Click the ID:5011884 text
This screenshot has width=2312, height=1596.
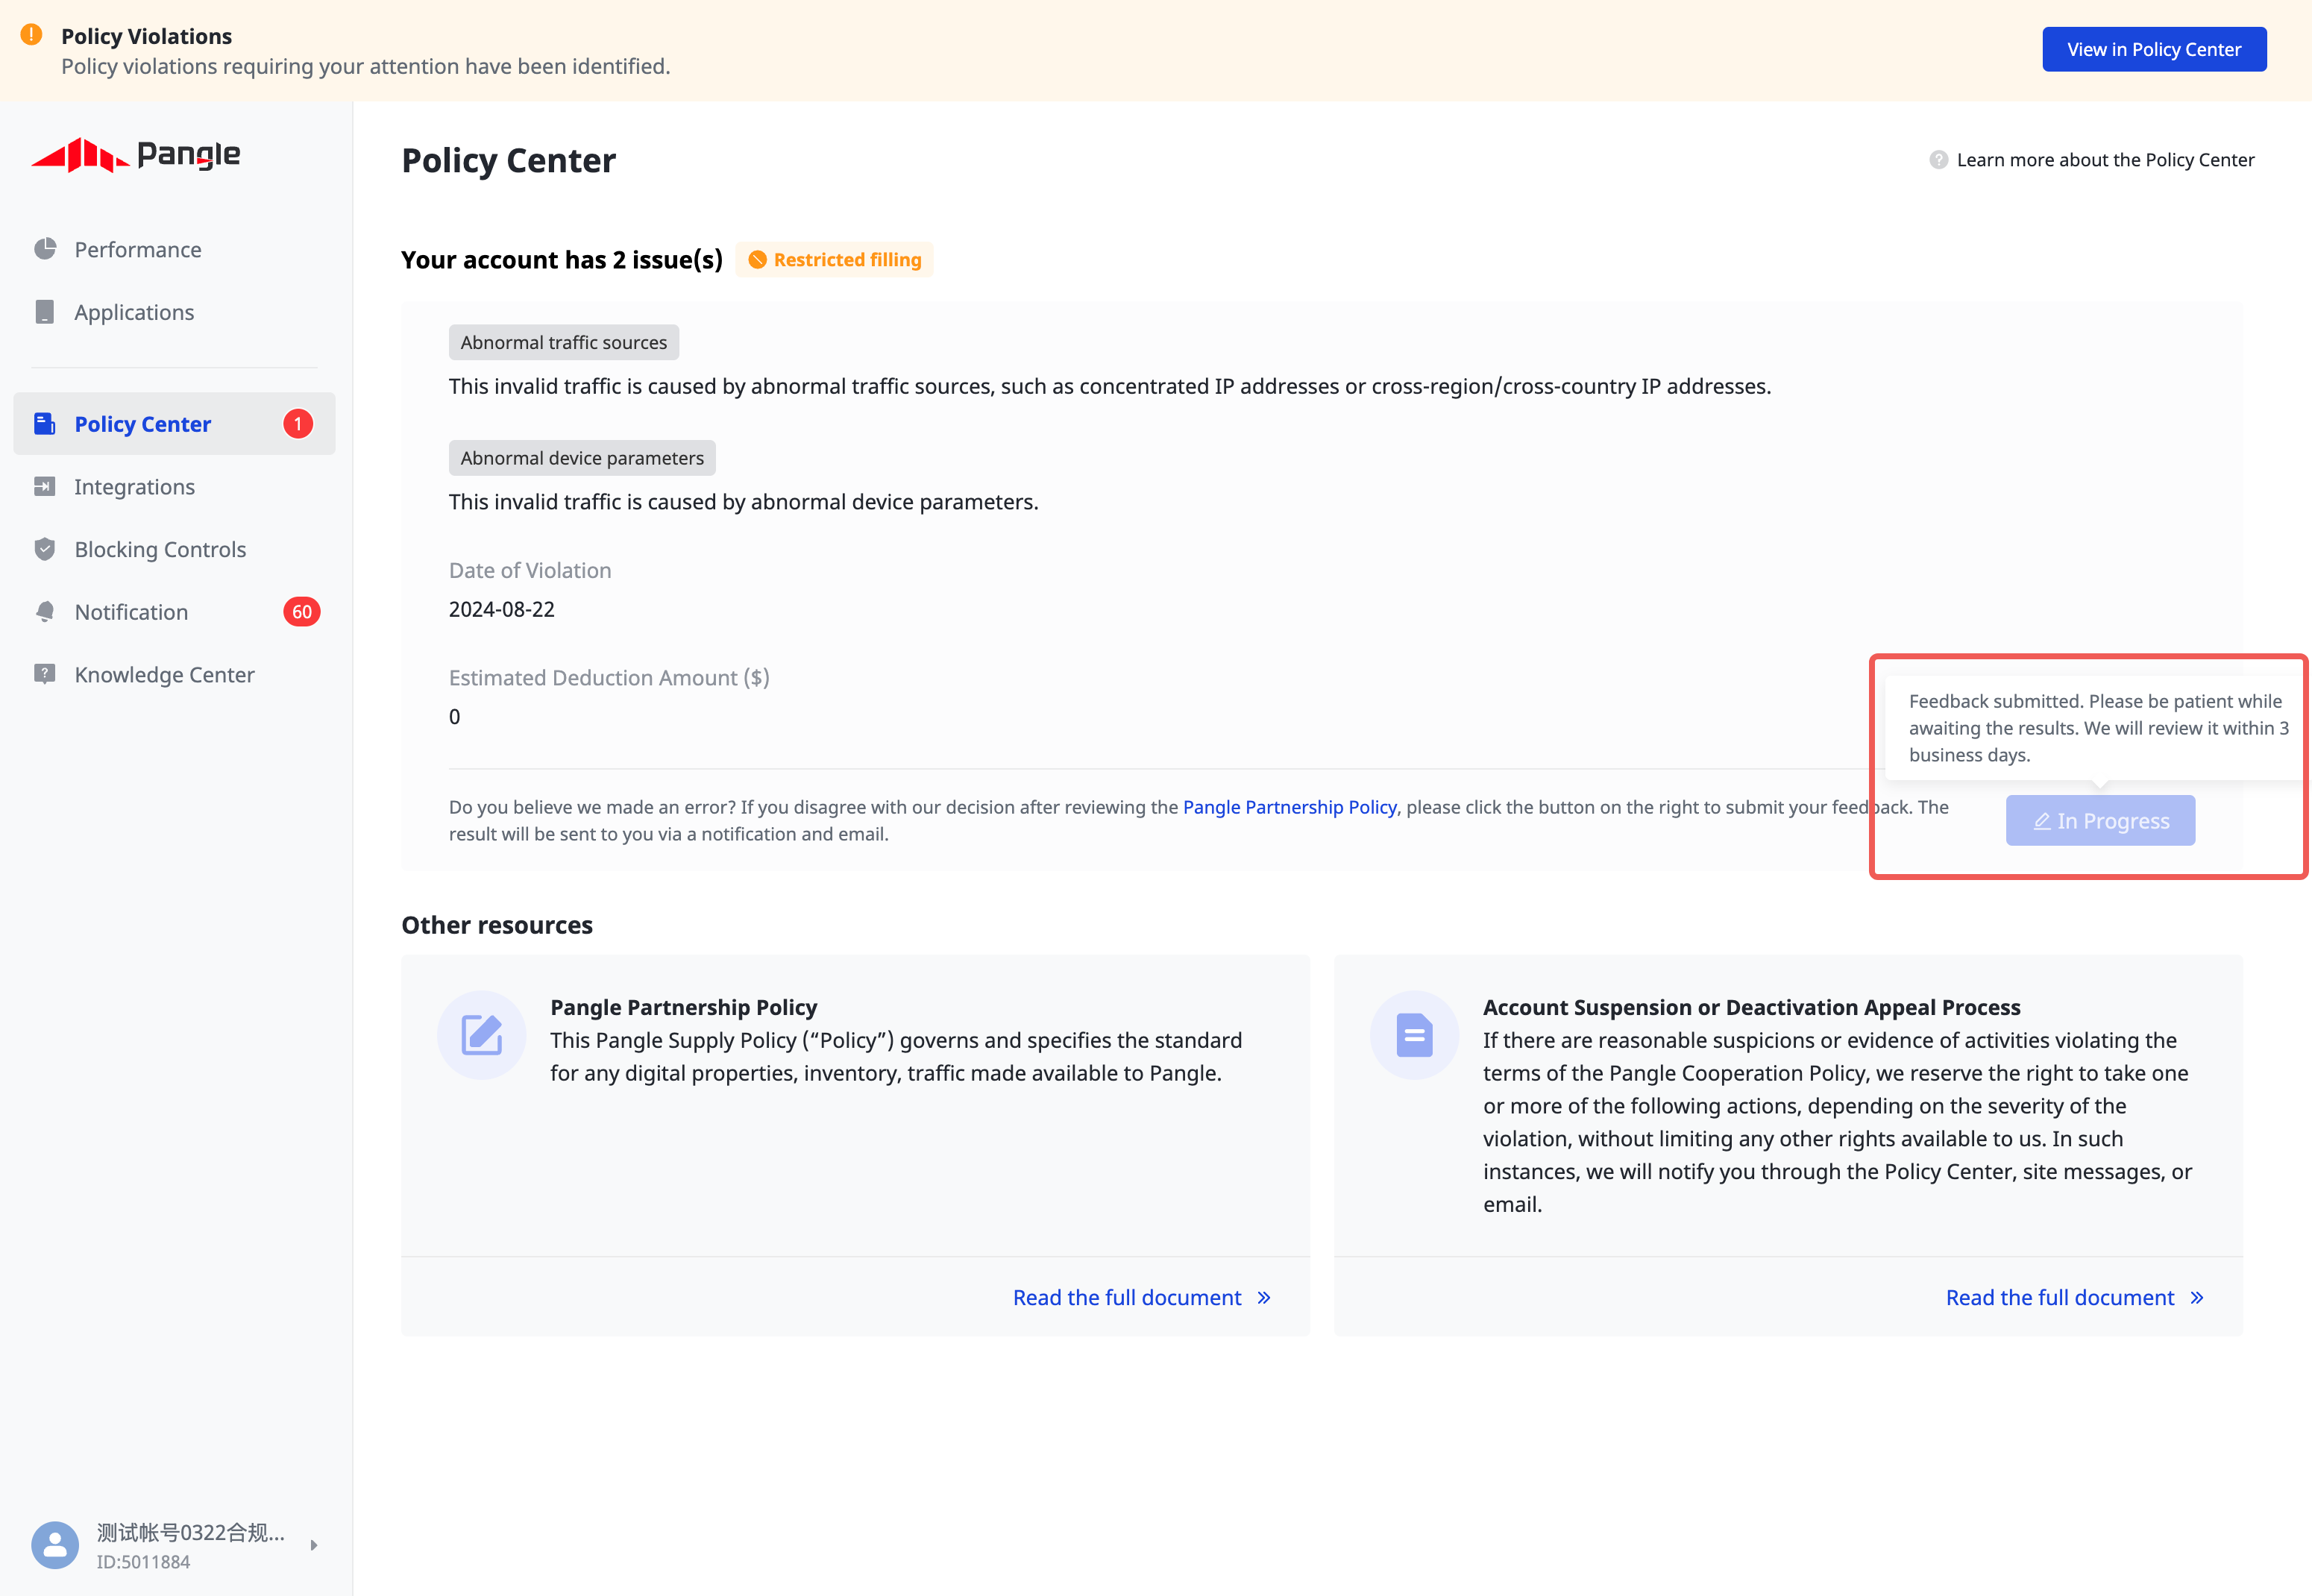coord(143,1562)
